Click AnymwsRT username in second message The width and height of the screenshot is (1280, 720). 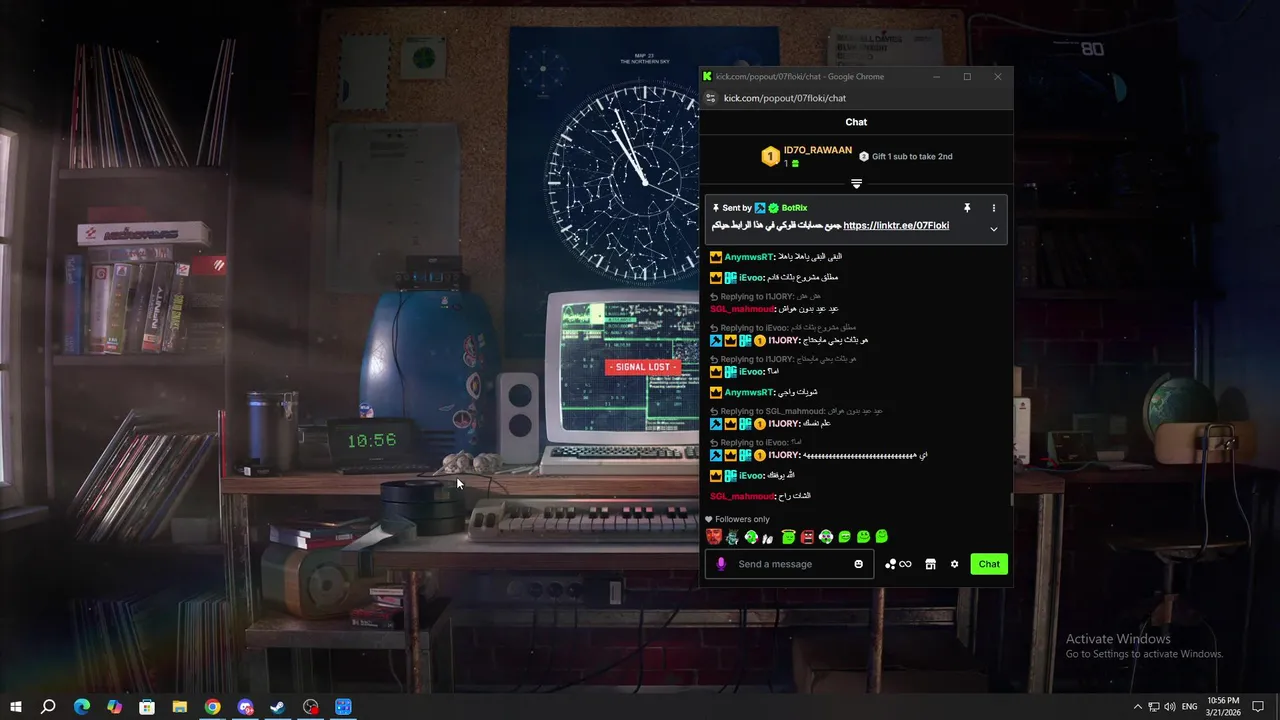pos(748,393)
